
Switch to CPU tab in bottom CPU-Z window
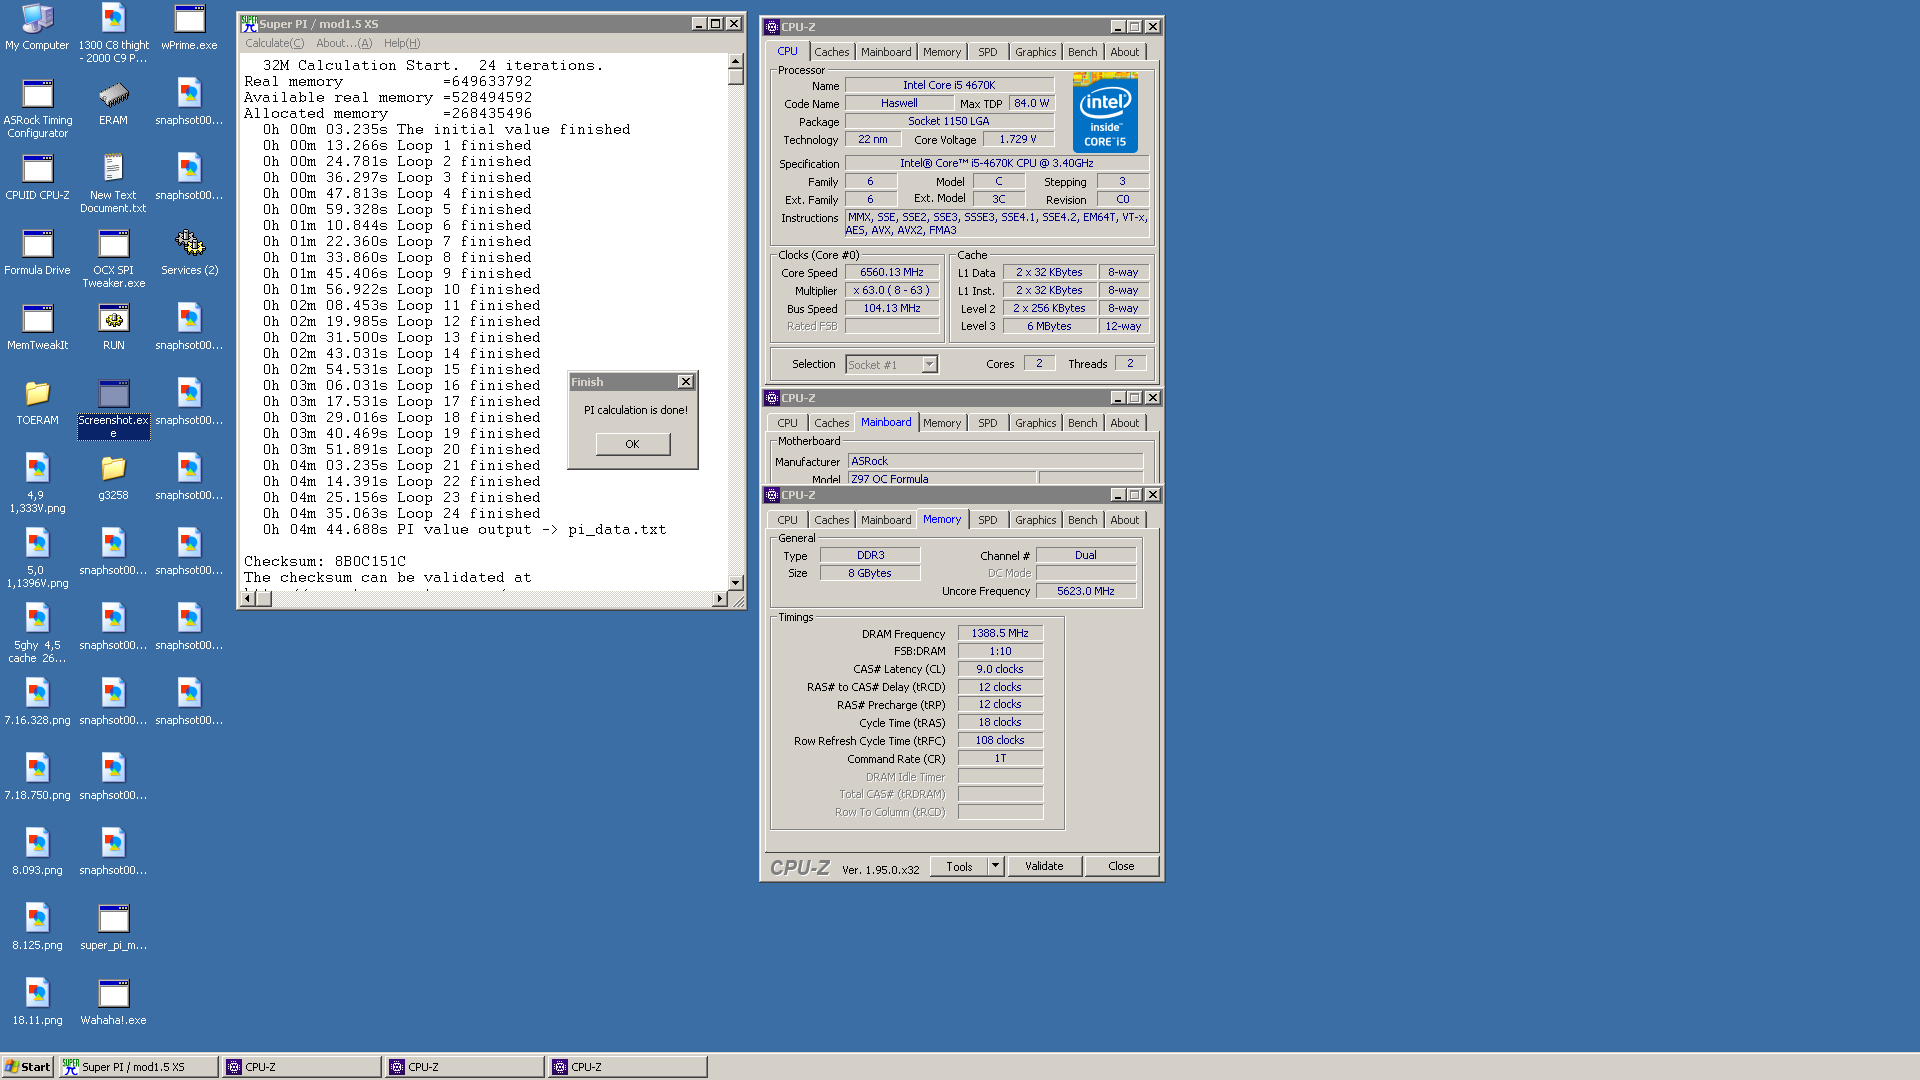[788, 520]
